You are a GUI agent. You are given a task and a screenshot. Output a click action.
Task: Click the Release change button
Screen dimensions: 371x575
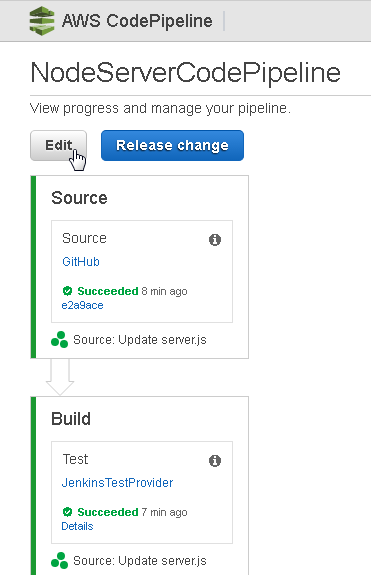(172, 146)
